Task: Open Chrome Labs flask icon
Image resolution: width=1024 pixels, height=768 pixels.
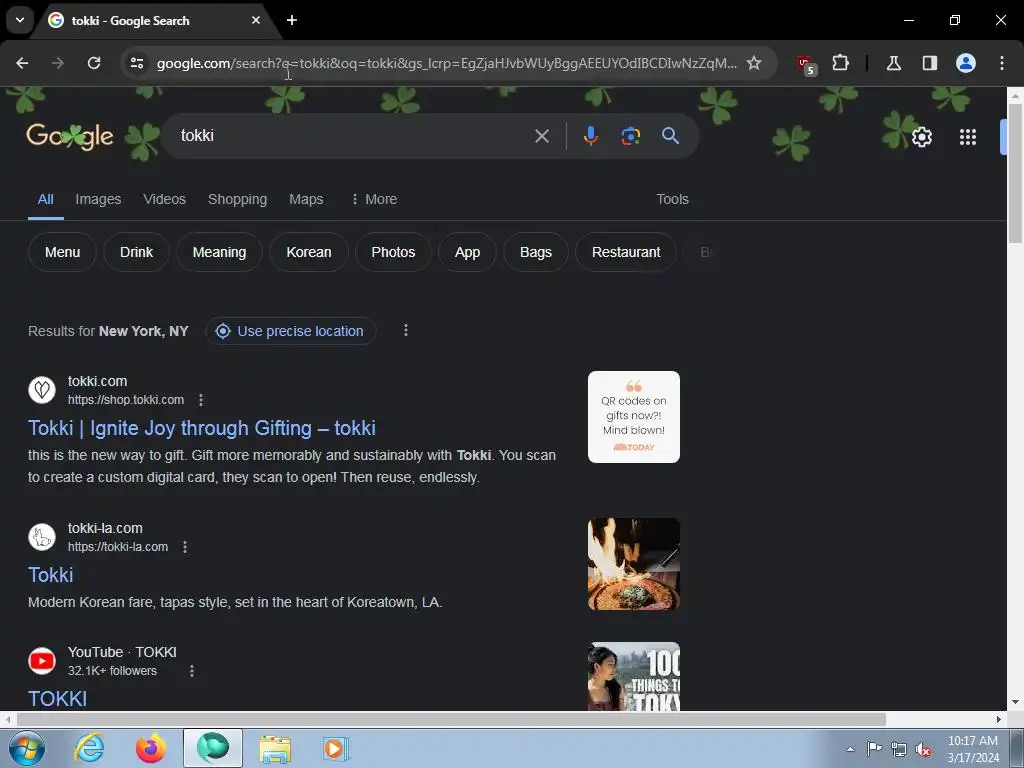Action: 893,63
